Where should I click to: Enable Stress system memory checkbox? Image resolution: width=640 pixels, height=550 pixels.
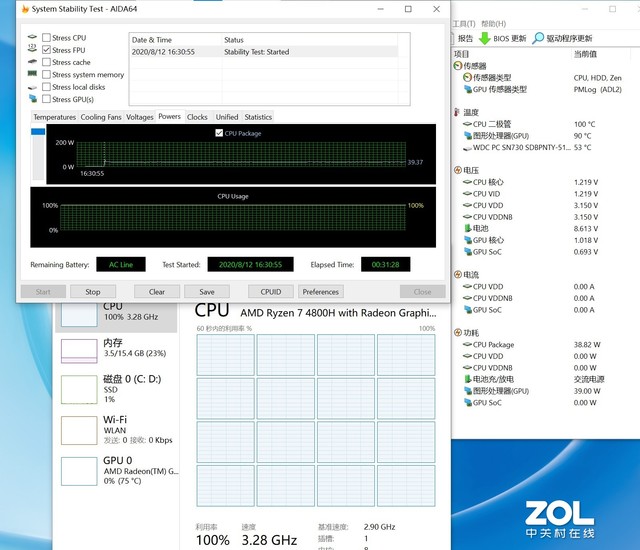[47, 74]
